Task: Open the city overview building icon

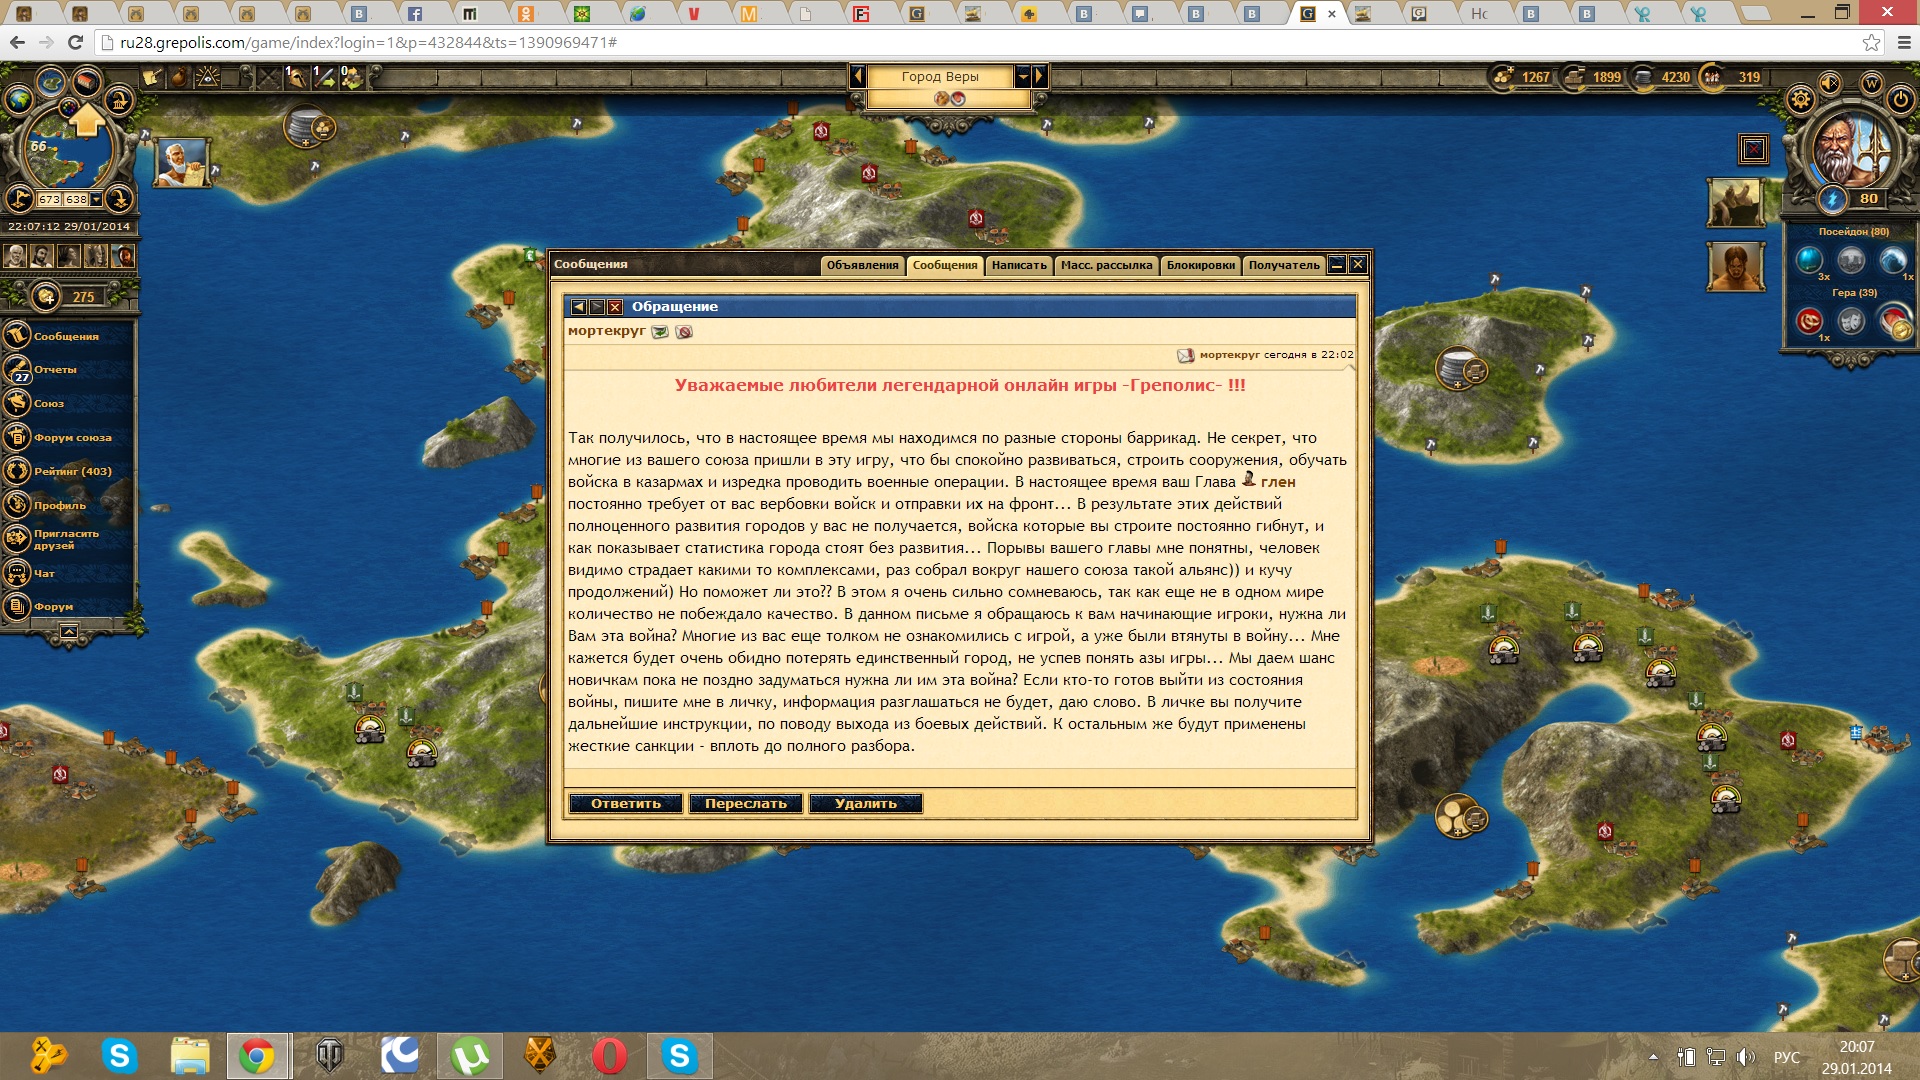Action: click(88, 80)
